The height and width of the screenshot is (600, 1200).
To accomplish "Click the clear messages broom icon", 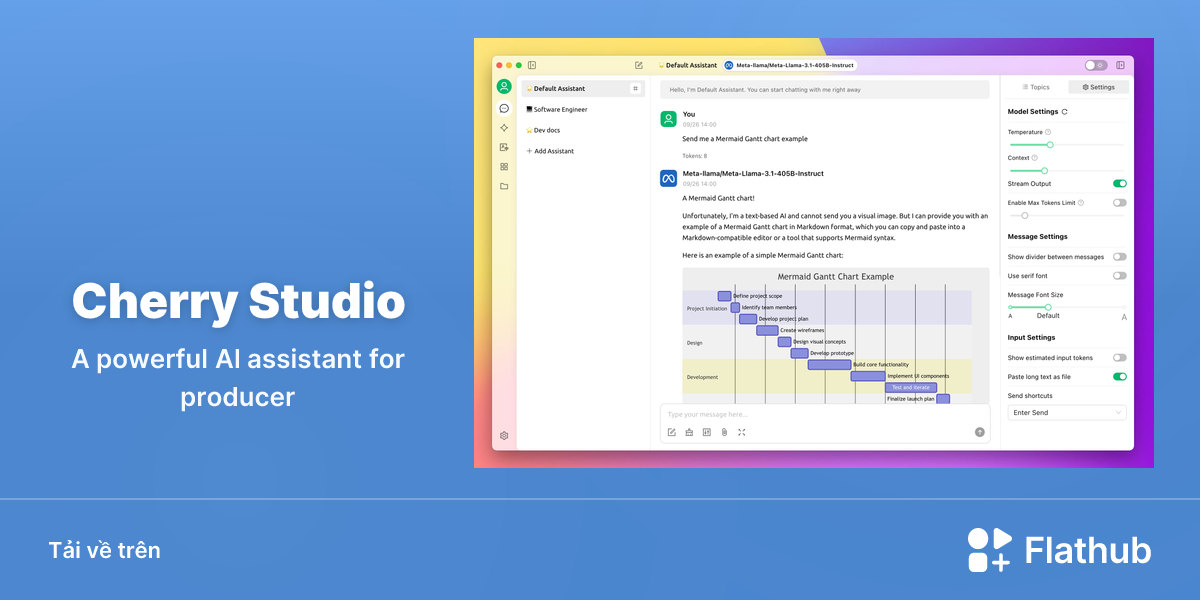I will coord(689,432).
